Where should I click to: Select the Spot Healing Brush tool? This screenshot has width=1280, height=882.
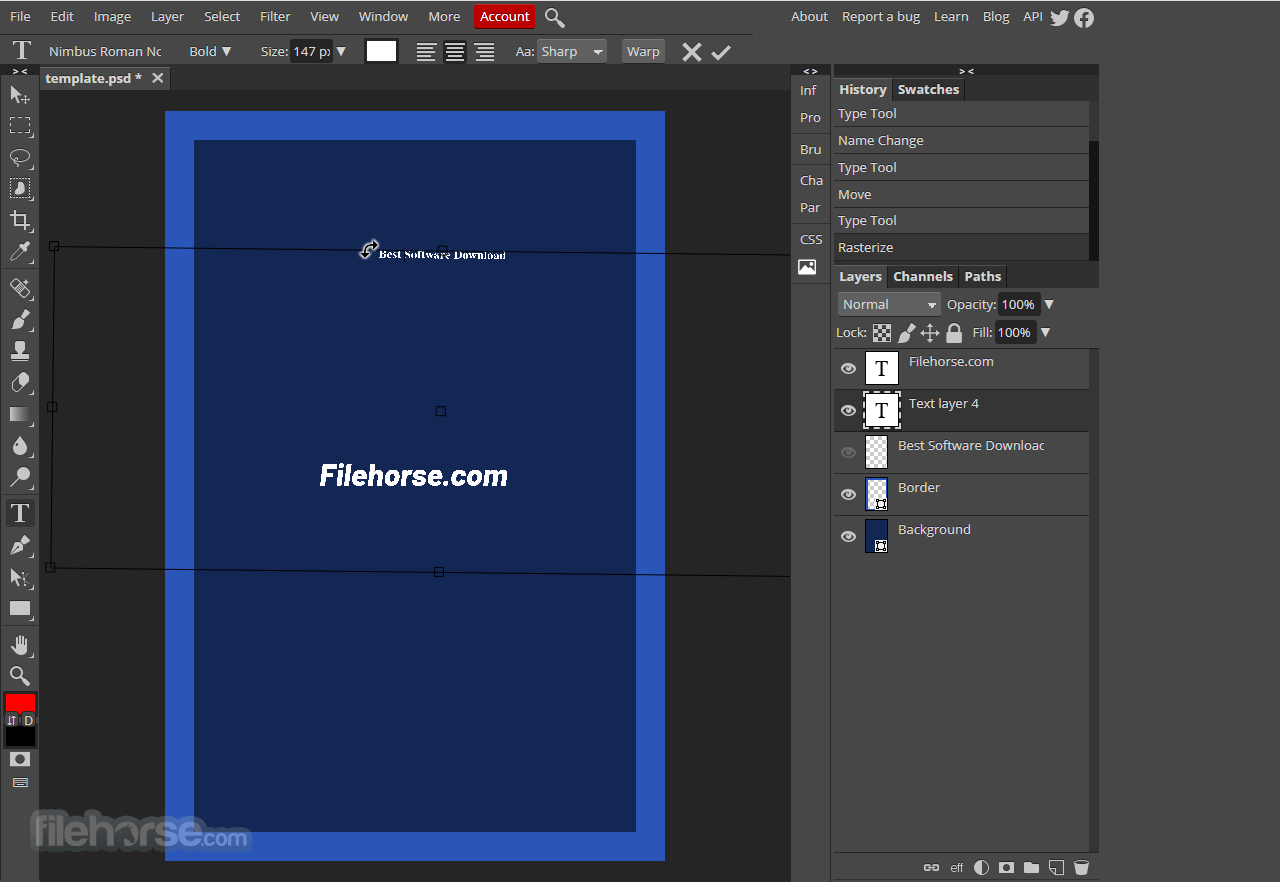20,288
